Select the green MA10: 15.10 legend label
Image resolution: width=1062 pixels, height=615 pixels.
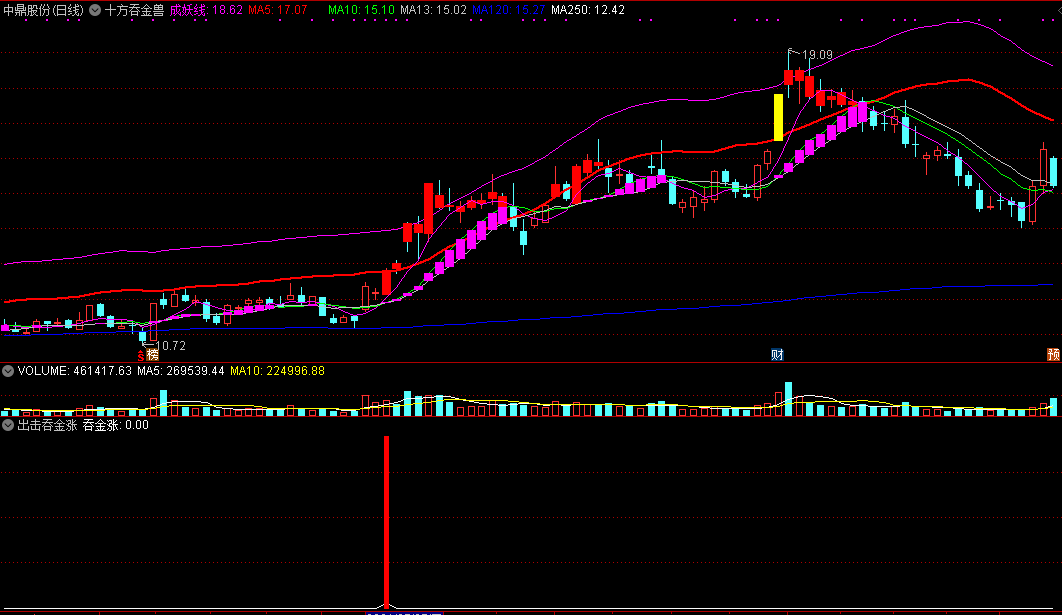[361, 10]
